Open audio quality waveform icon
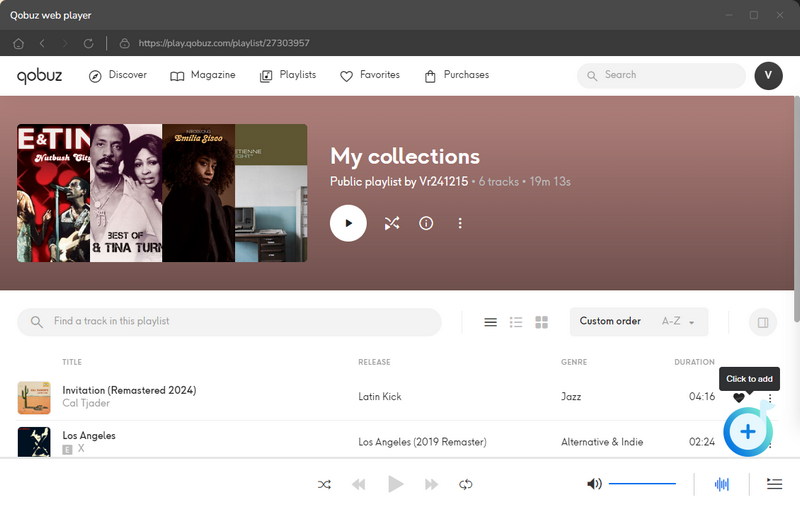 coord(721,484)
